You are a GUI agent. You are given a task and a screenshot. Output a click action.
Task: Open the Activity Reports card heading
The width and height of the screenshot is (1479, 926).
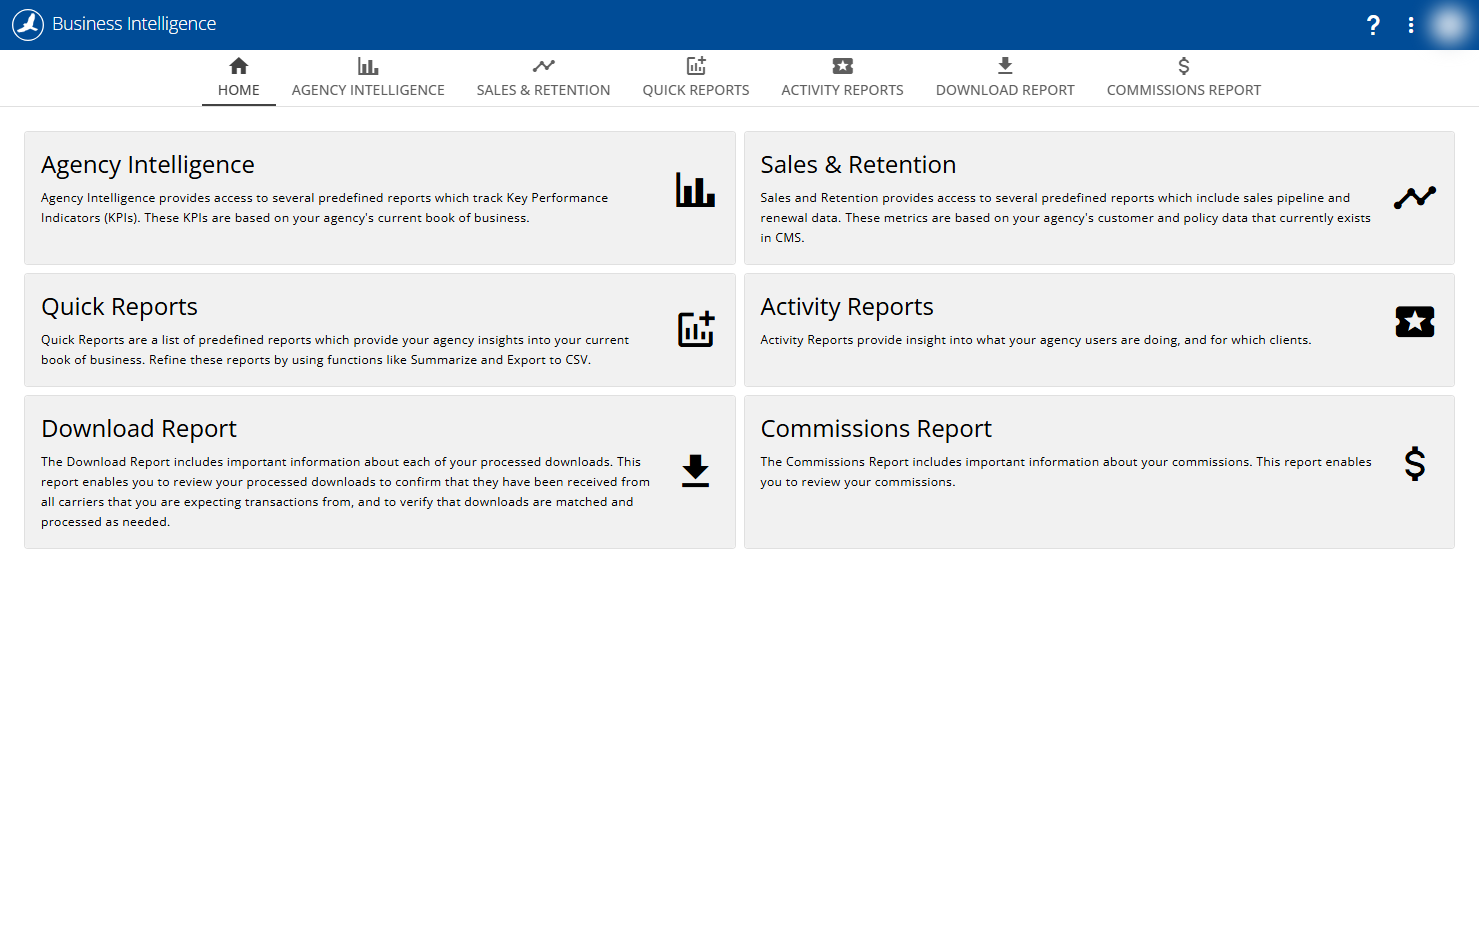(x=847, y=307)
